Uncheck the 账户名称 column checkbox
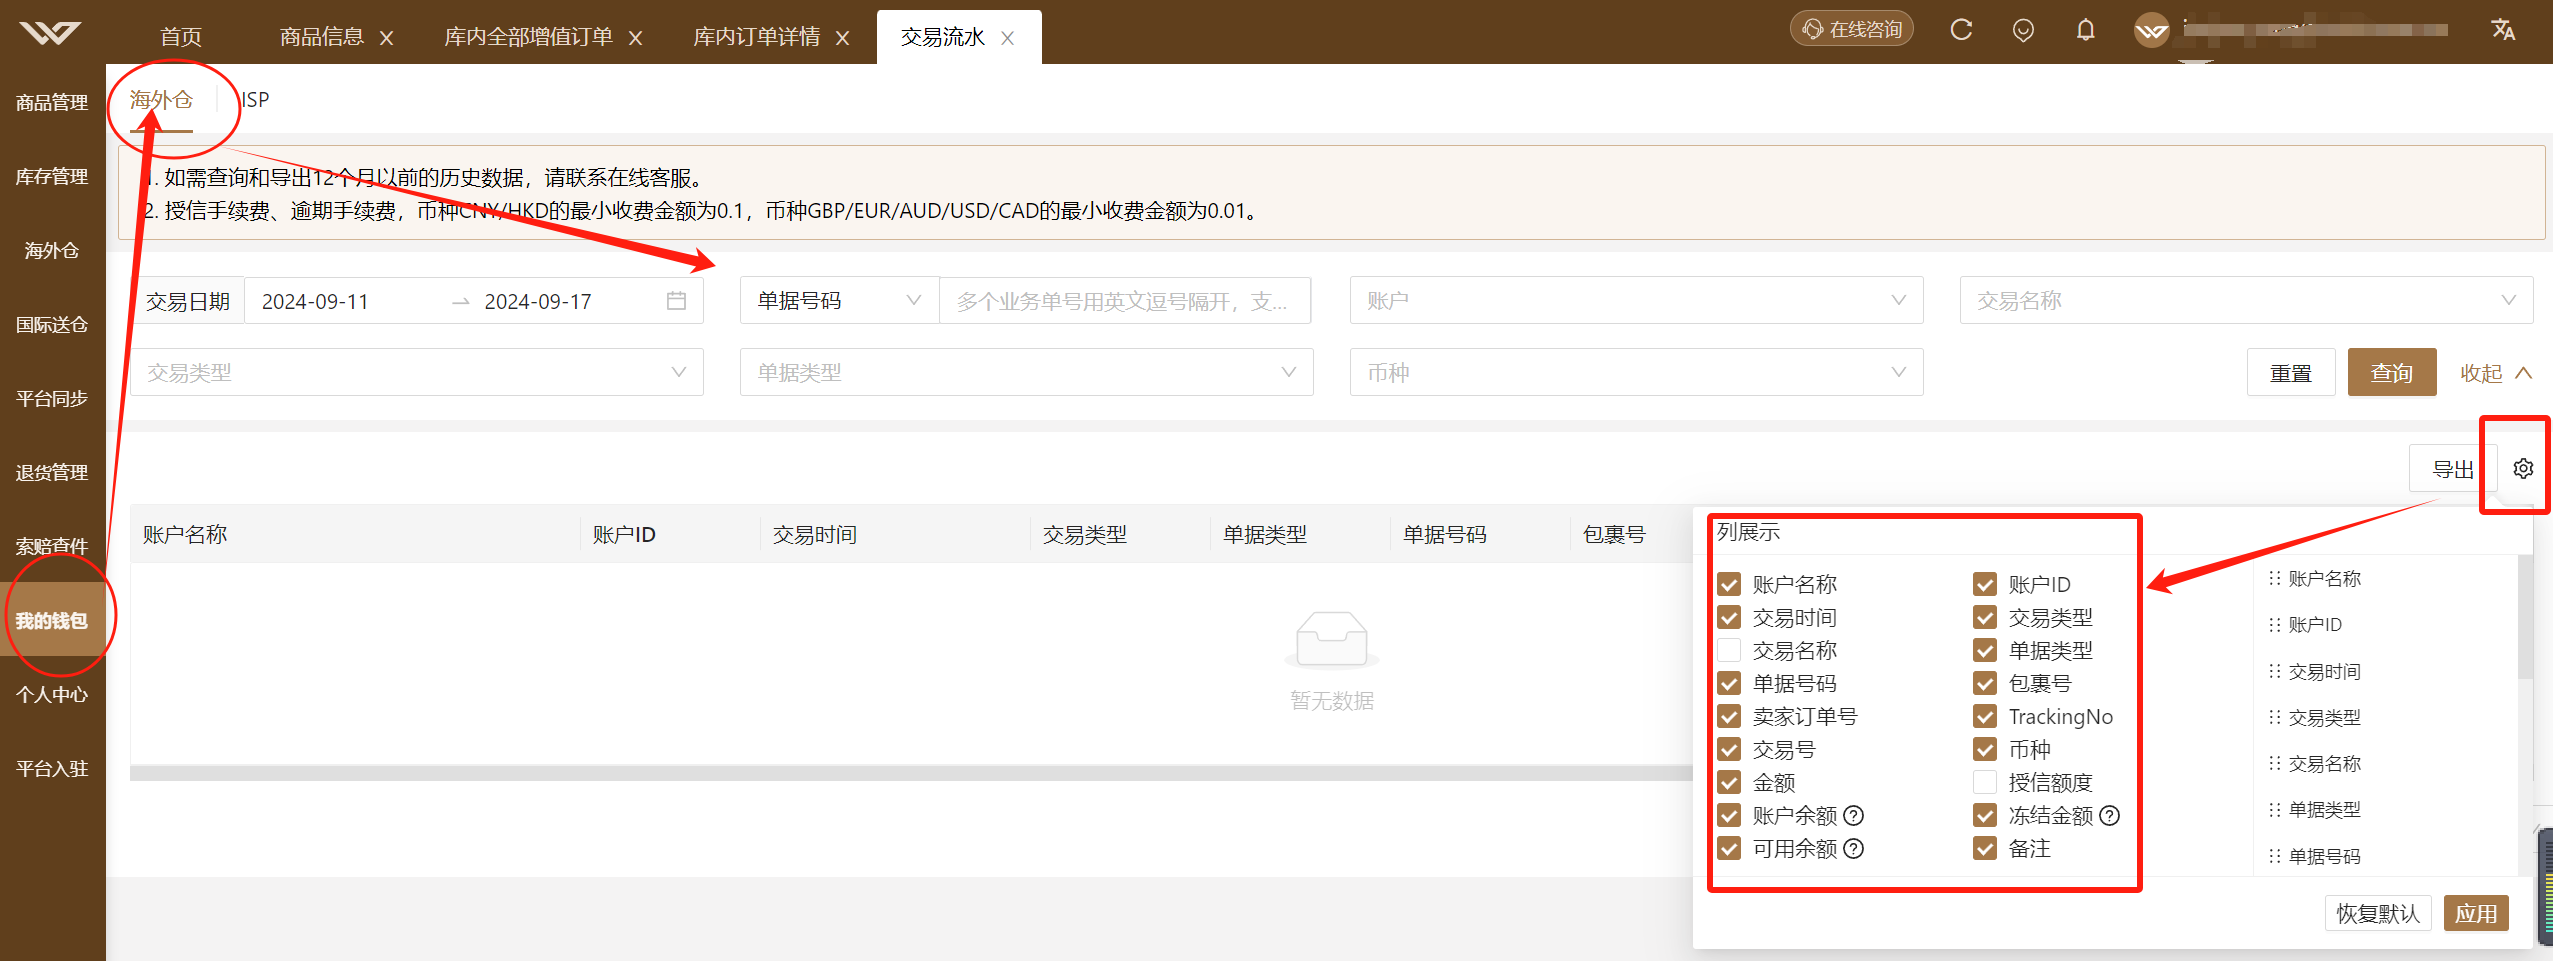The image size is (2553, 961). tap(1729, 584)
